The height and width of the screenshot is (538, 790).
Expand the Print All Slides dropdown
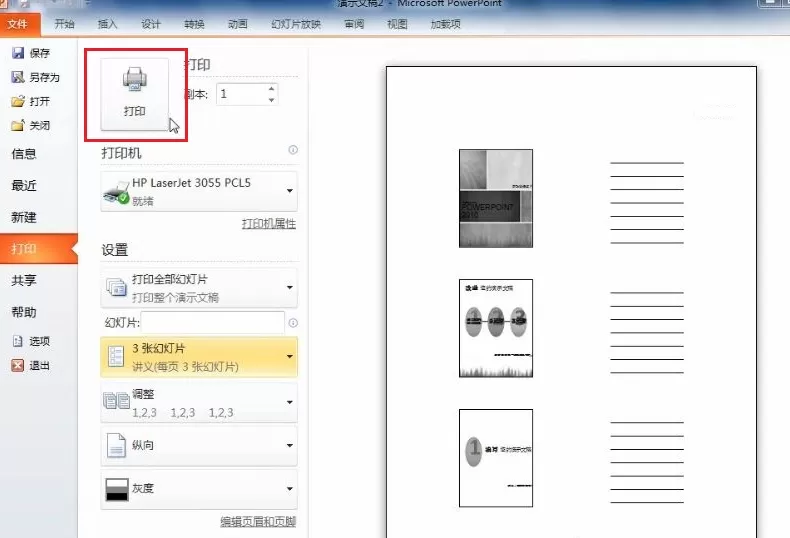click(199, 288)
